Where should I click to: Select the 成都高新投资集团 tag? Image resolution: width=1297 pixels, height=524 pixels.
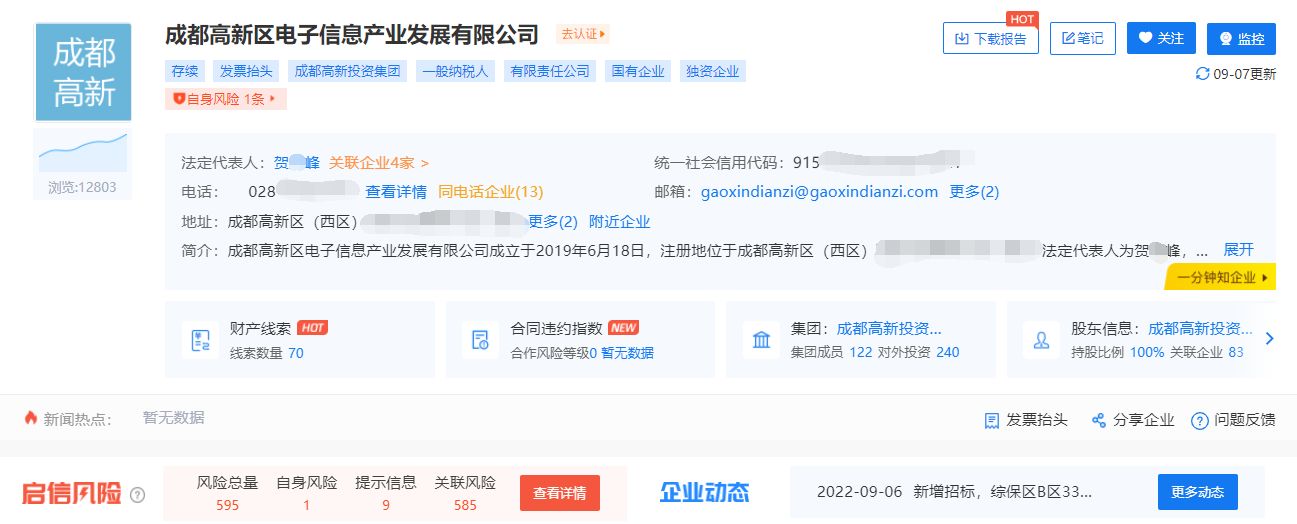(348, 71)
